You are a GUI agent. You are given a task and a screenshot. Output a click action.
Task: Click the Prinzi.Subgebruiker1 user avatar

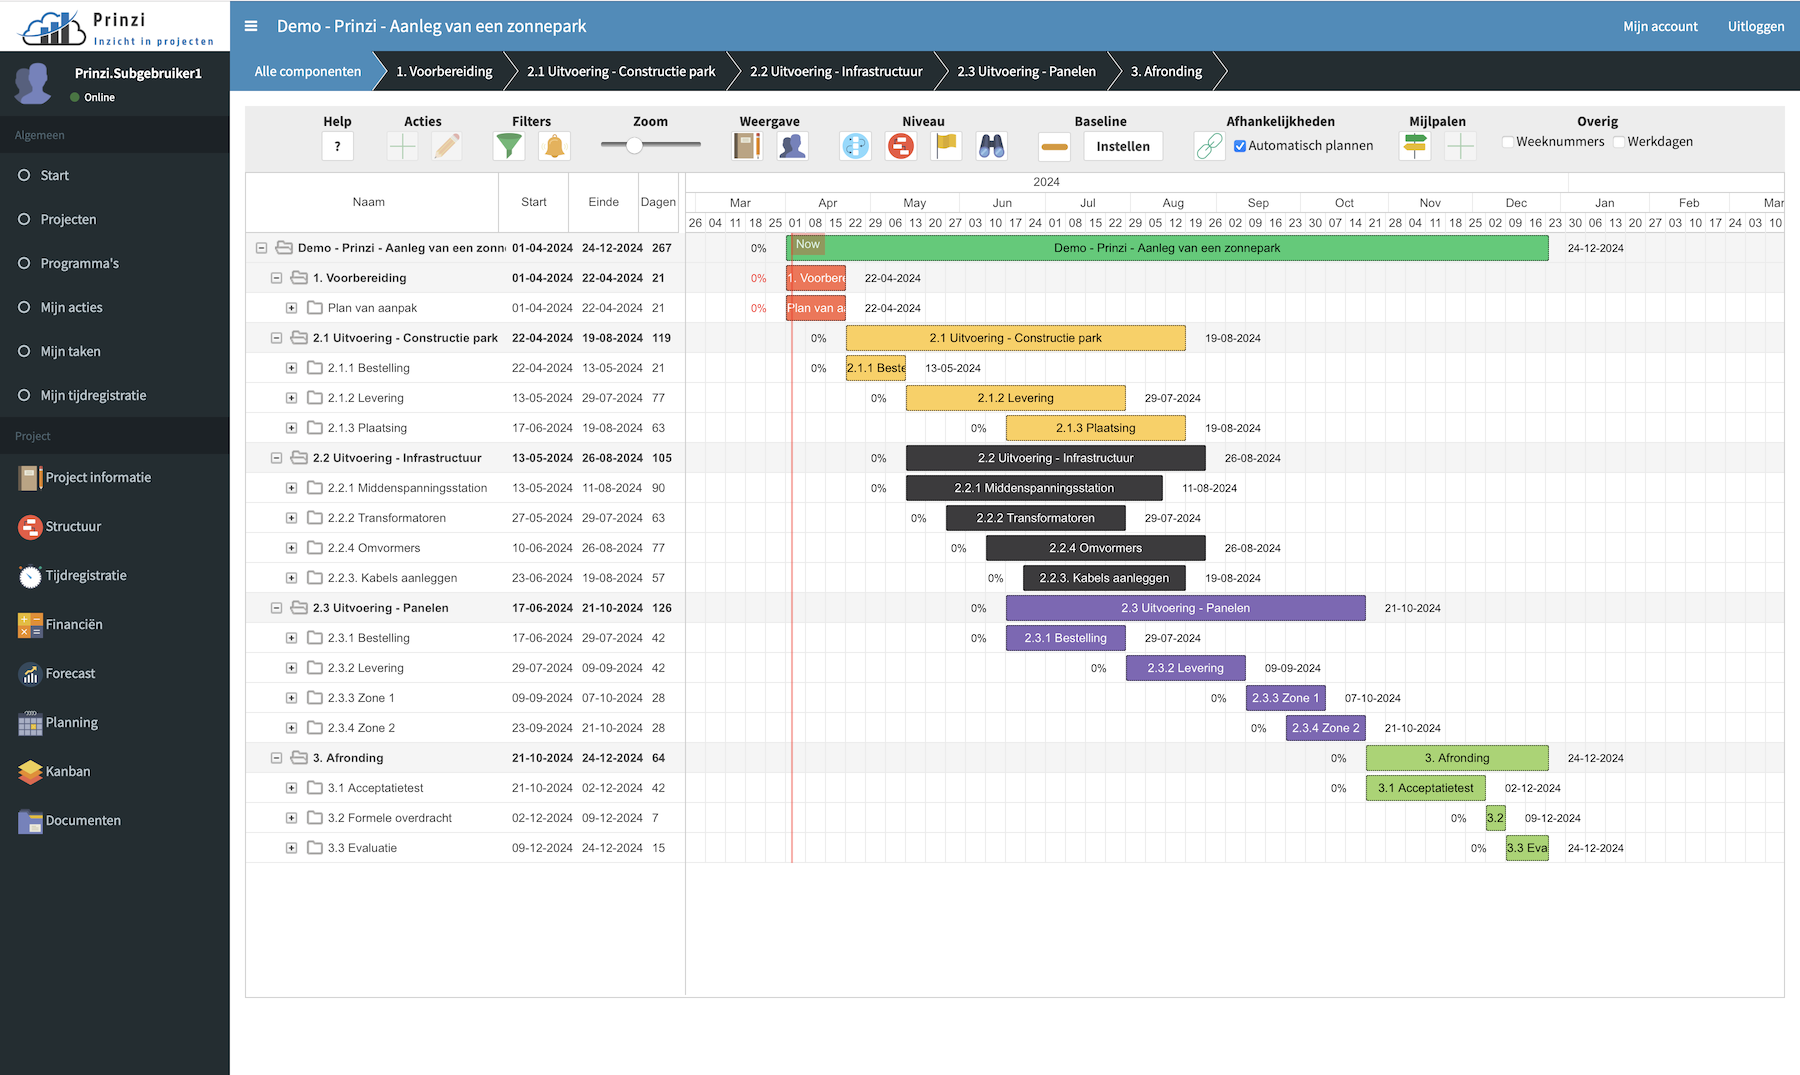pos(33,83)
